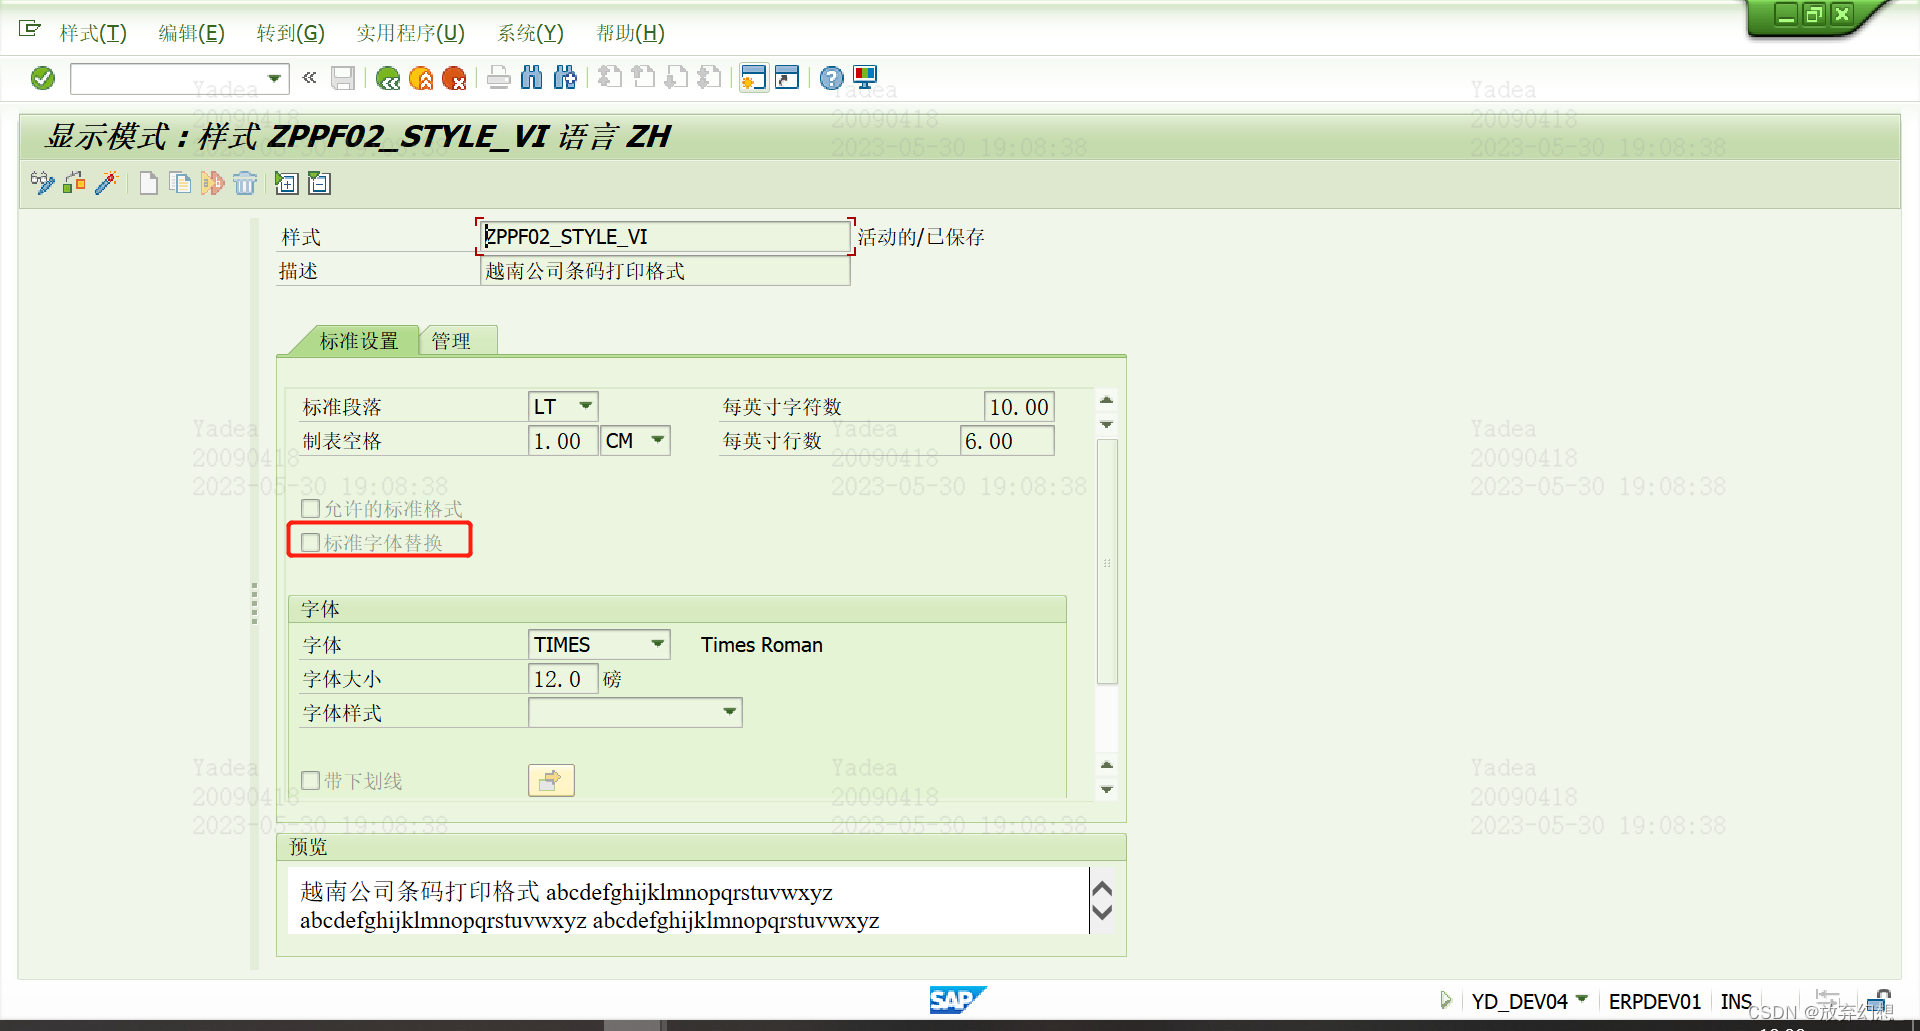The width and height of the screenshot is (1920, 1031).
Task: Click the Create blank page icon
Action: point(148,183)
